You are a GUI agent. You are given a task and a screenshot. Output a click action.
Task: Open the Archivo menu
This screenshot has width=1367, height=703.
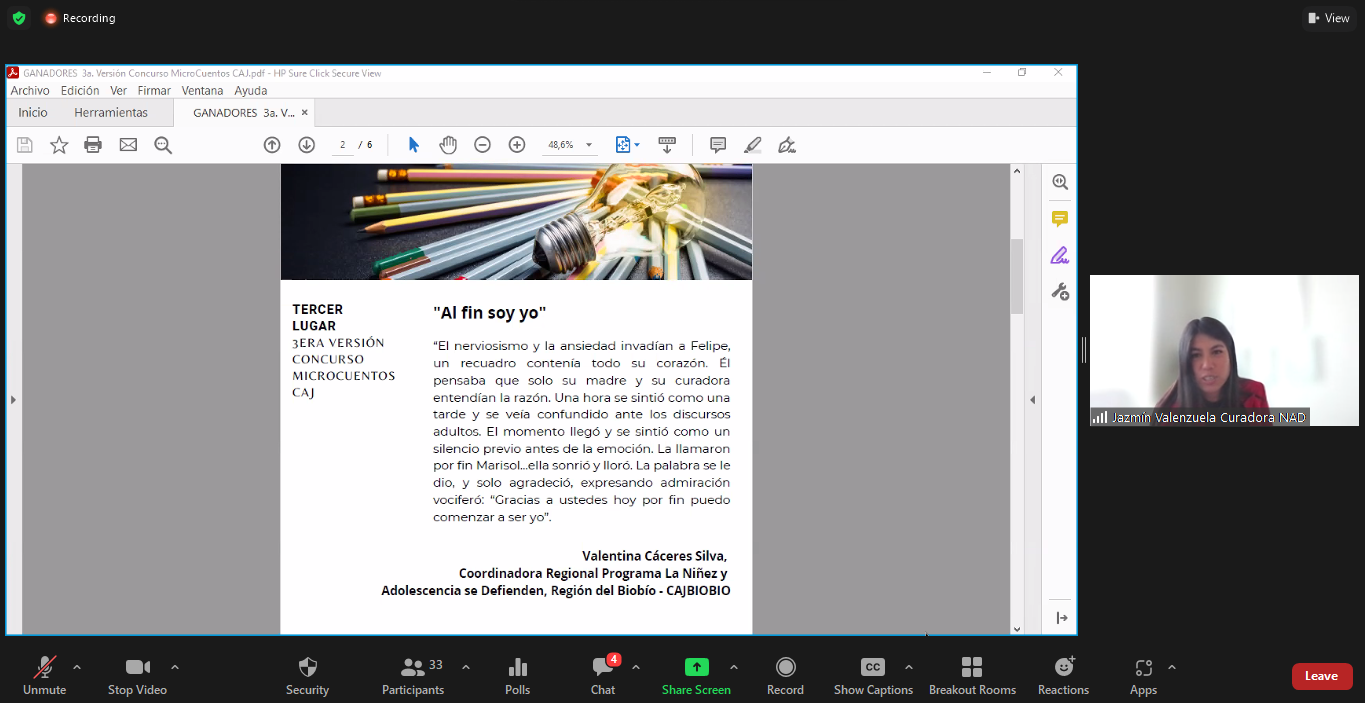30,90
